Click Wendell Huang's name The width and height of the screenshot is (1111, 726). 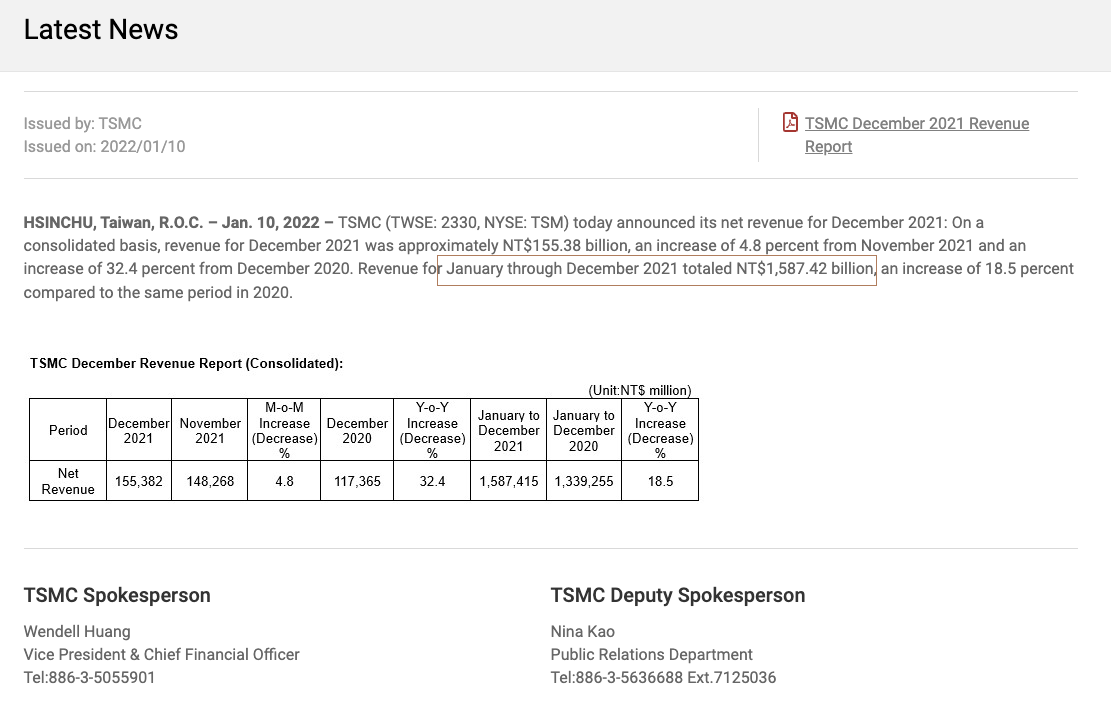tap(77, 632)
